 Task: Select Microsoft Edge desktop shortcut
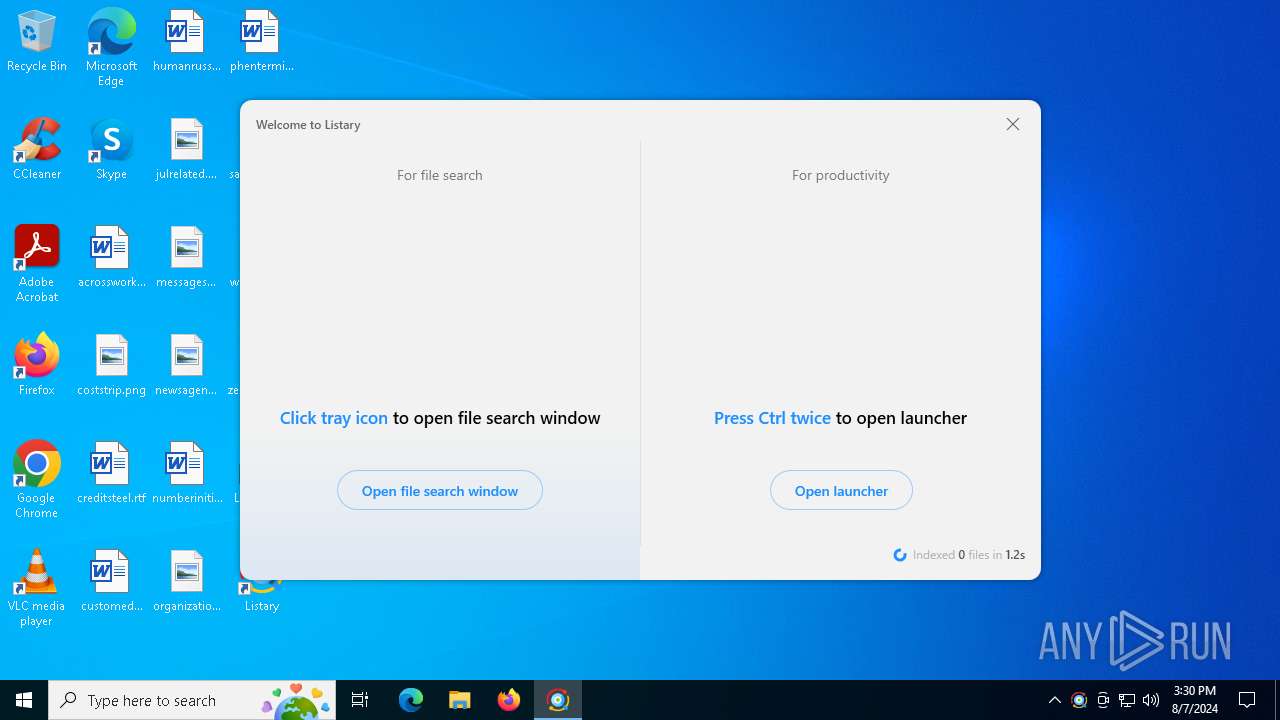click(111, 48)
